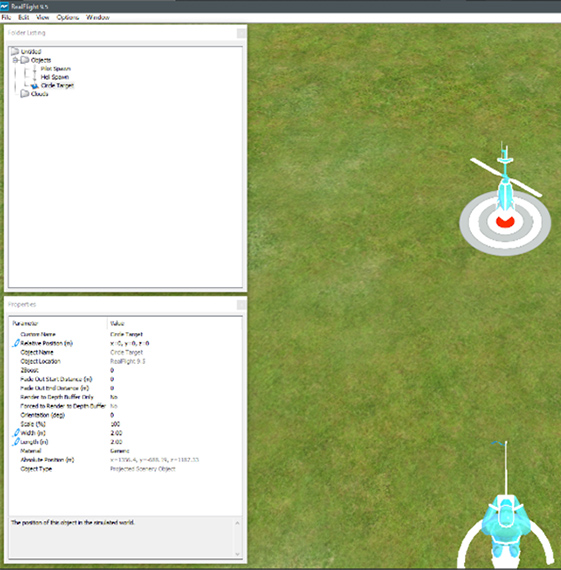Viewport: 561px width, 570px height.
Task: Click the Orientation (deg) value field
Action: tap(175, 415)
